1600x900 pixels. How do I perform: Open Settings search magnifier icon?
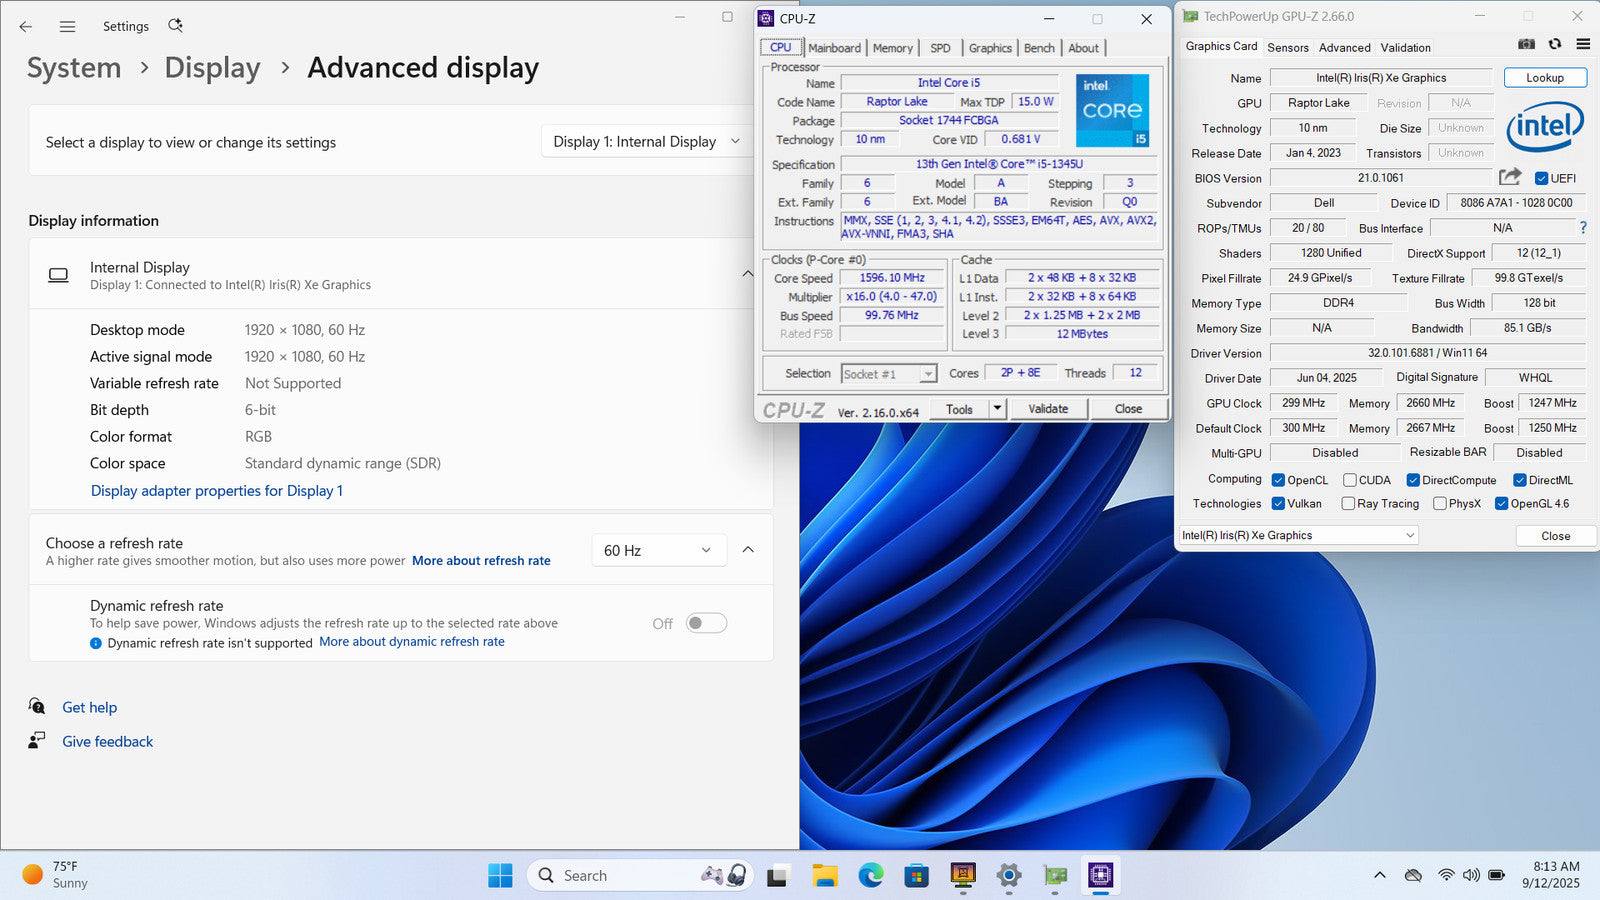coord(175,26)
